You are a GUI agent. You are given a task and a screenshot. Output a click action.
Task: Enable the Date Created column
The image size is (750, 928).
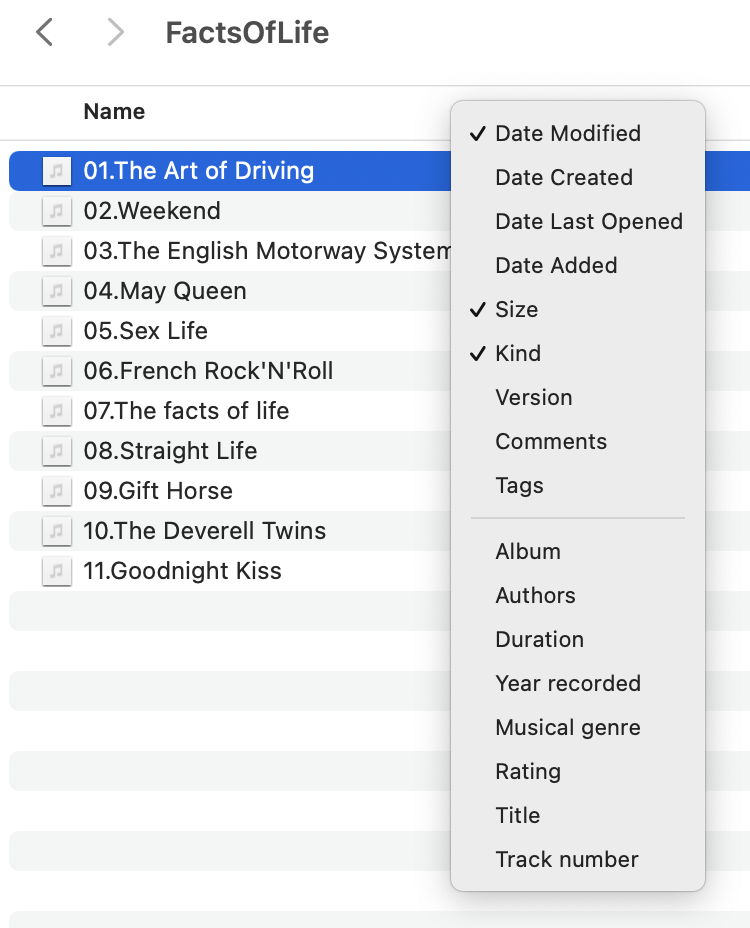(x=563, y=177)
